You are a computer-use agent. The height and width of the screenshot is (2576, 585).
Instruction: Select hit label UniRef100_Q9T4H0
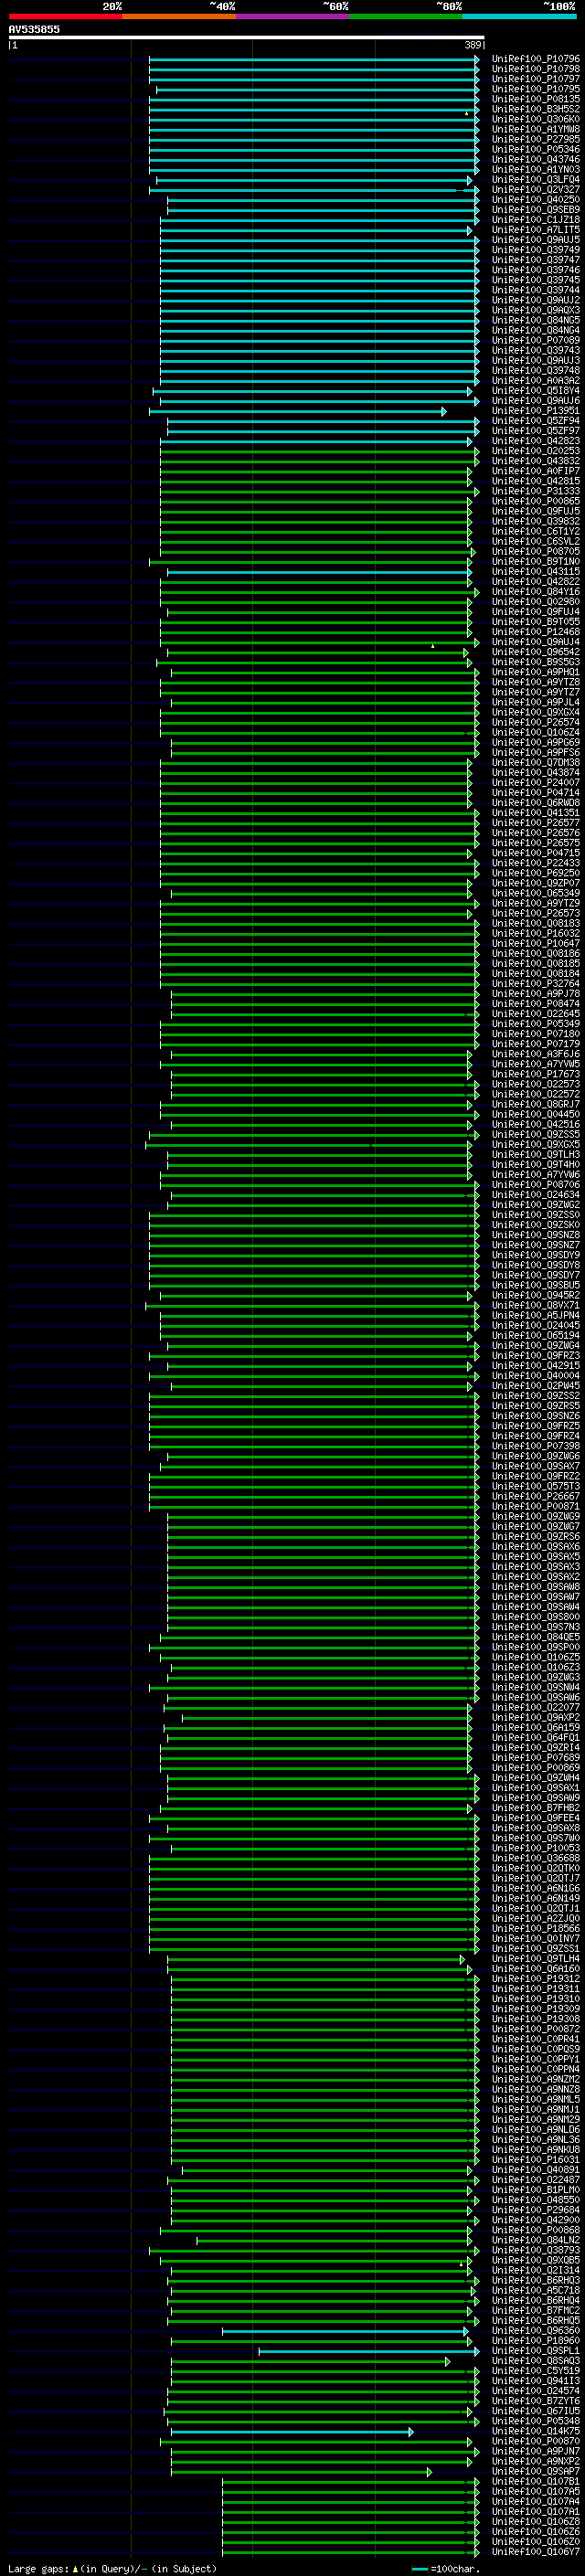click(536, 1165)
